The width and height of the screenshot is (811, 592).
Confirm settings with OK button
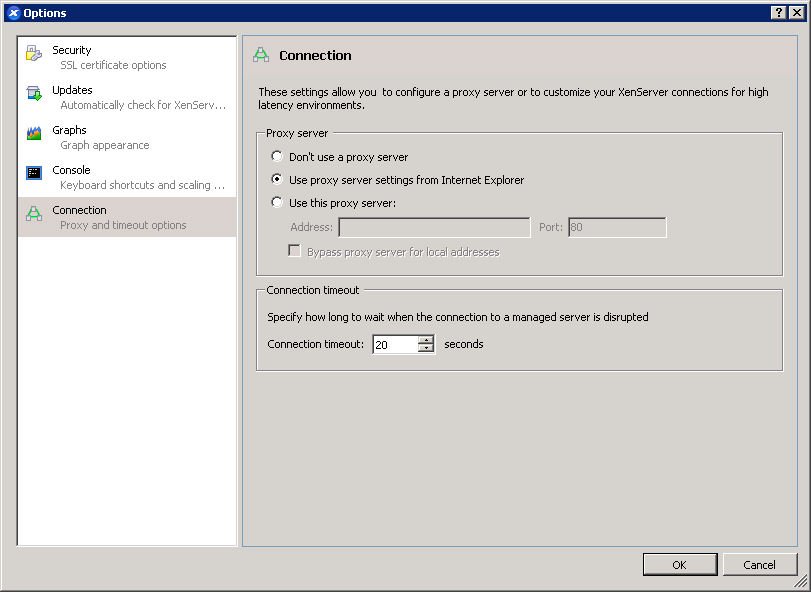click(680, 565)
